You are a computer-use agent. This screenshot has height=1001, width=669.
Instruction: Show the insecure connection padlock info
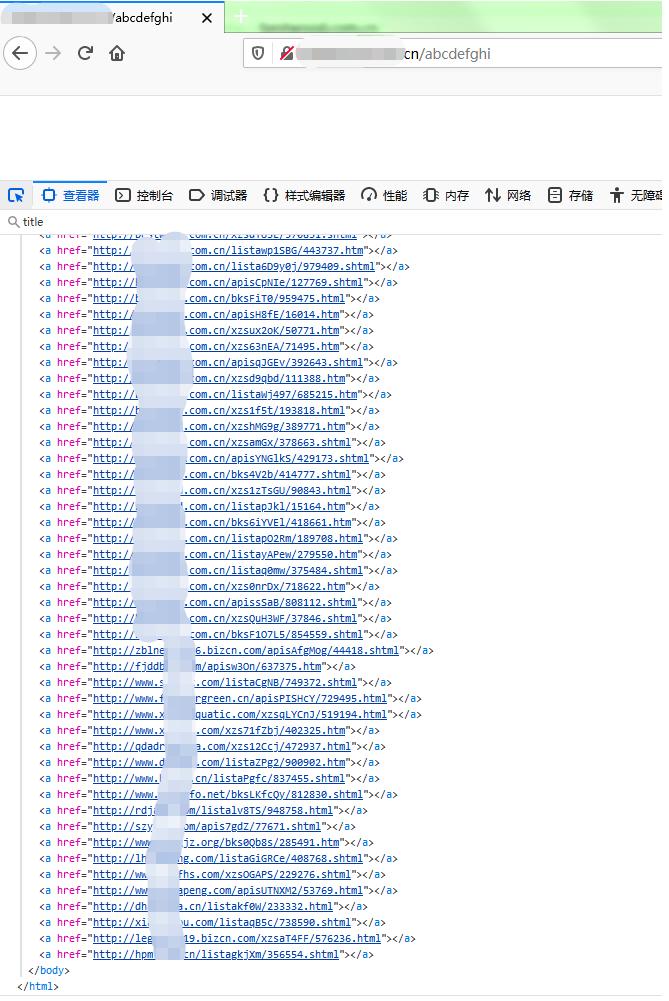tap(287, 54)
